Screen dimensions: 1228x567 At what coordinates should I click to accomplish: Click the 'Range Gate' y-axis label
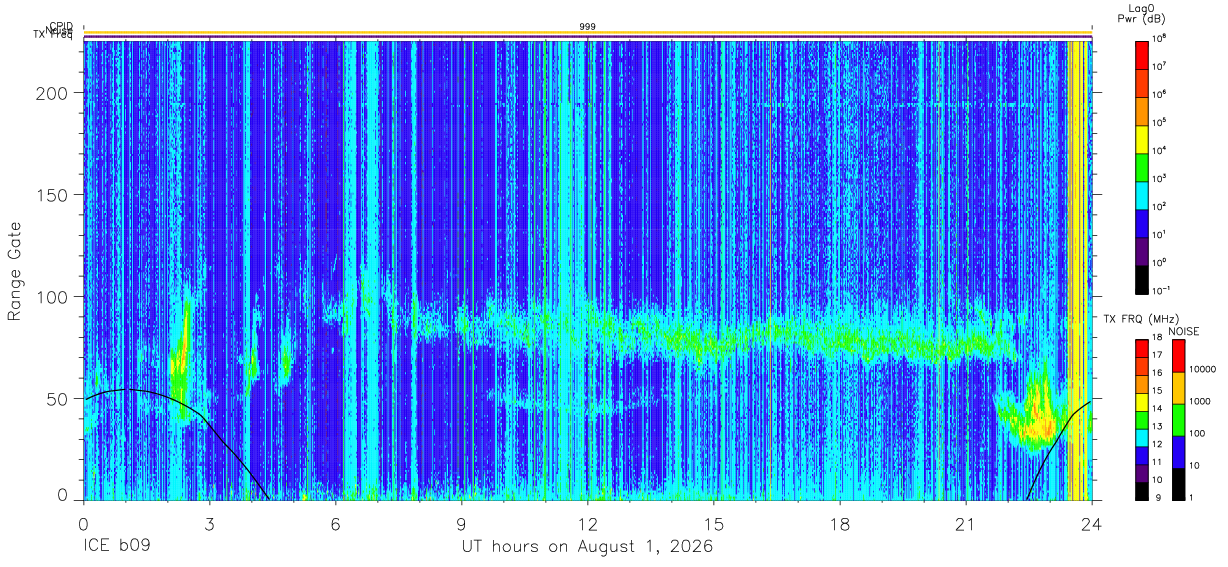[x=15, y=271]
